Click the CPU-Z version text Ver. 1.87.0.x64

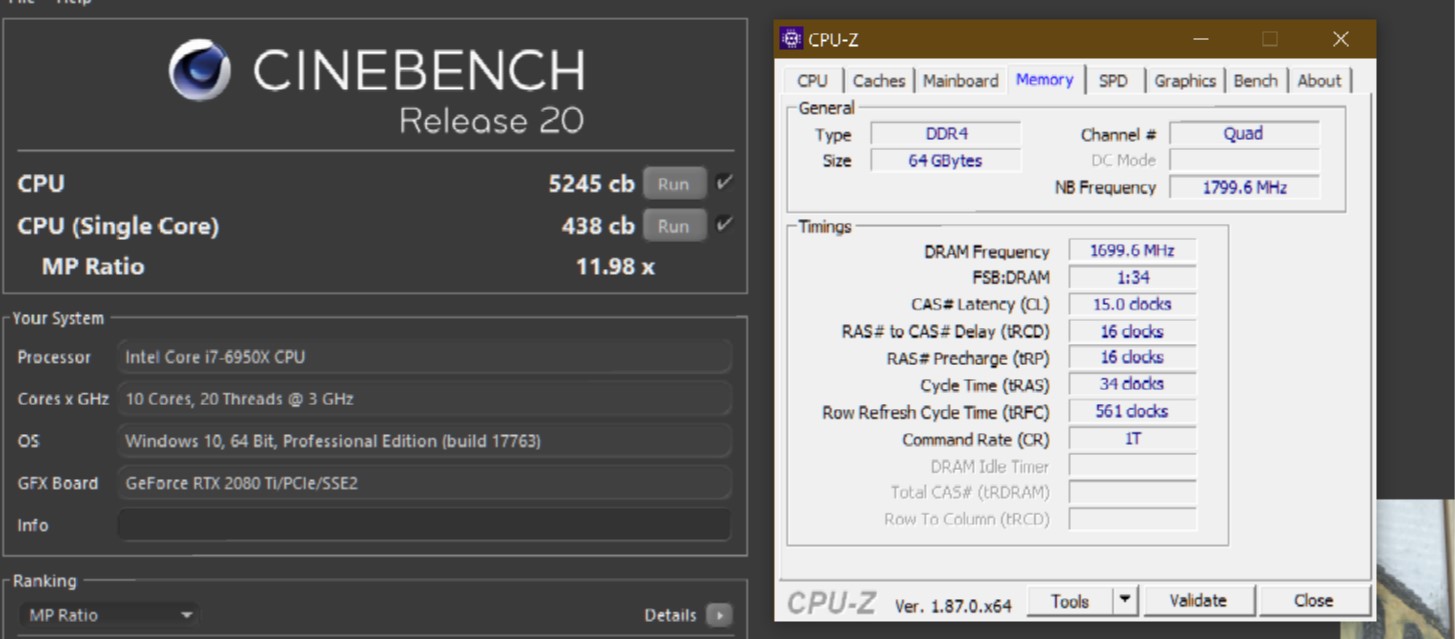pos(953,606)
